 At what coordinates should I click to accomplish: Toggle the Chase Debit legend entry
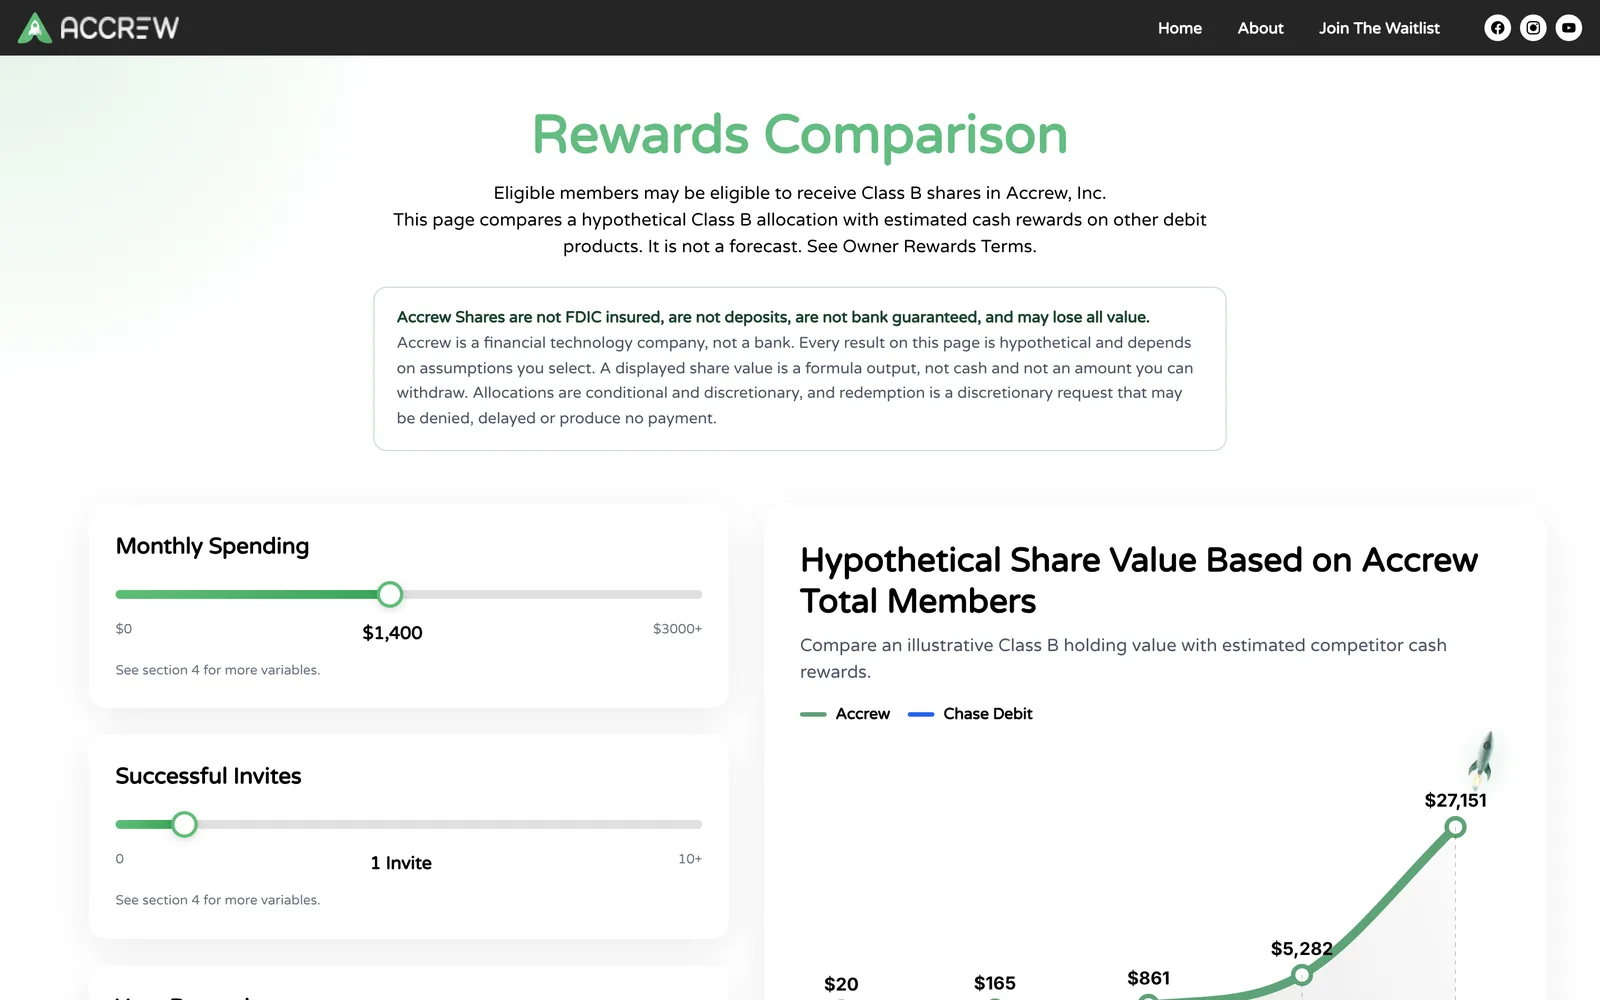970,714
